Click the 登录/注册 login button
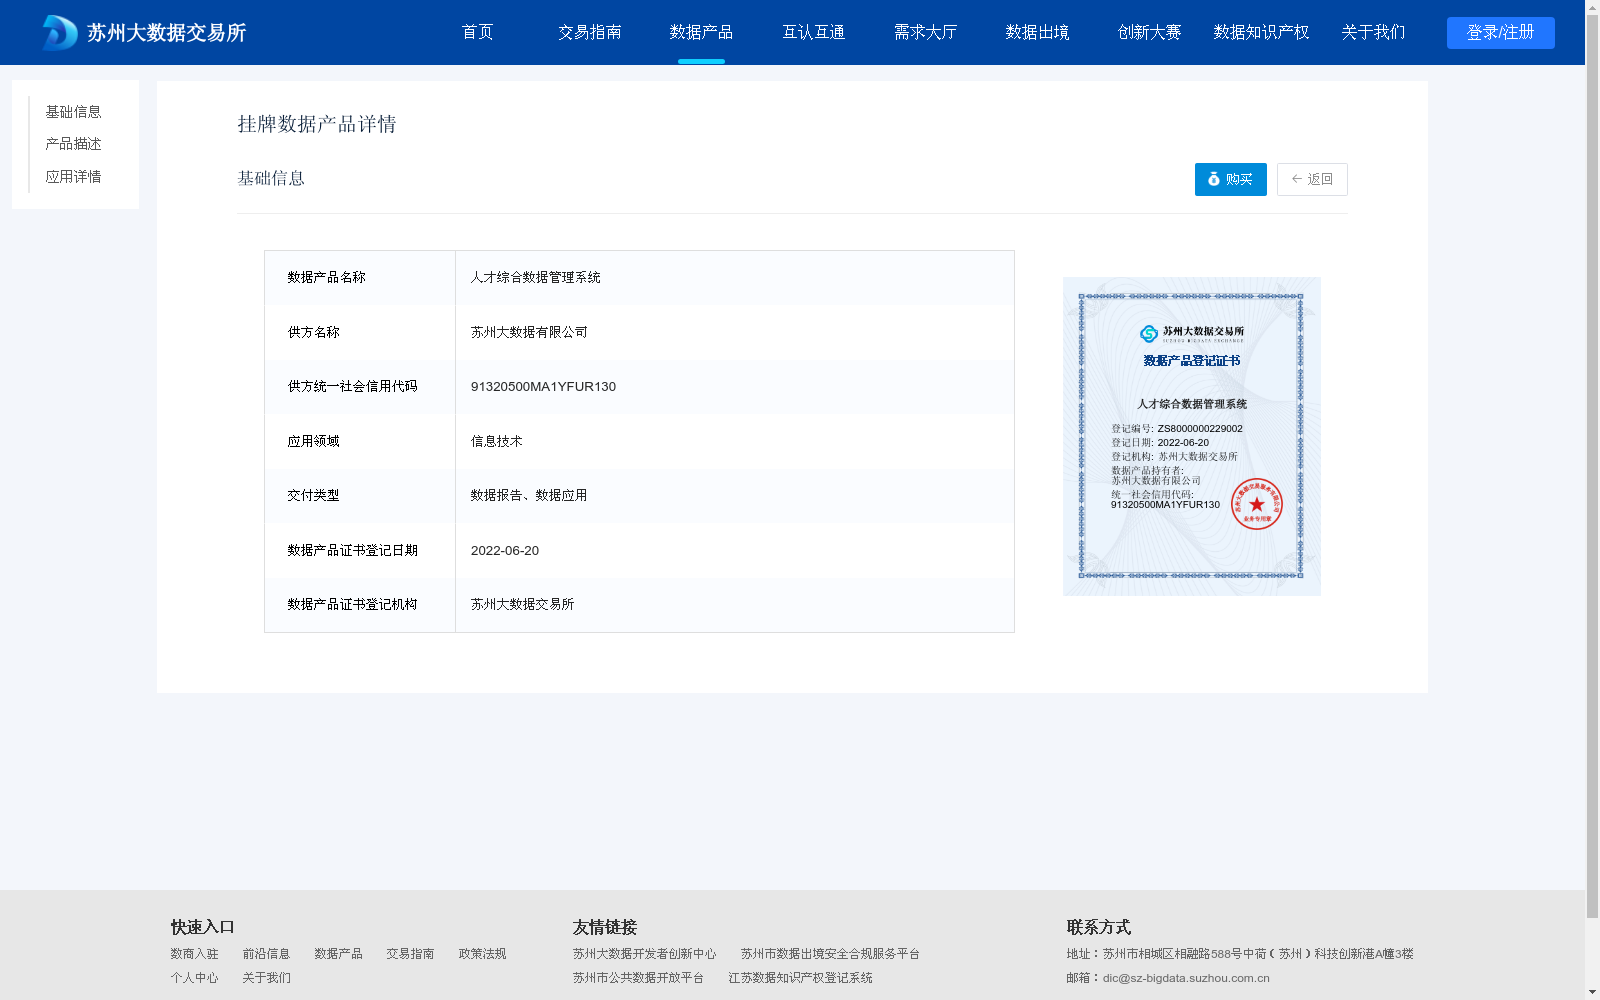 click(x=1500, y=33)
